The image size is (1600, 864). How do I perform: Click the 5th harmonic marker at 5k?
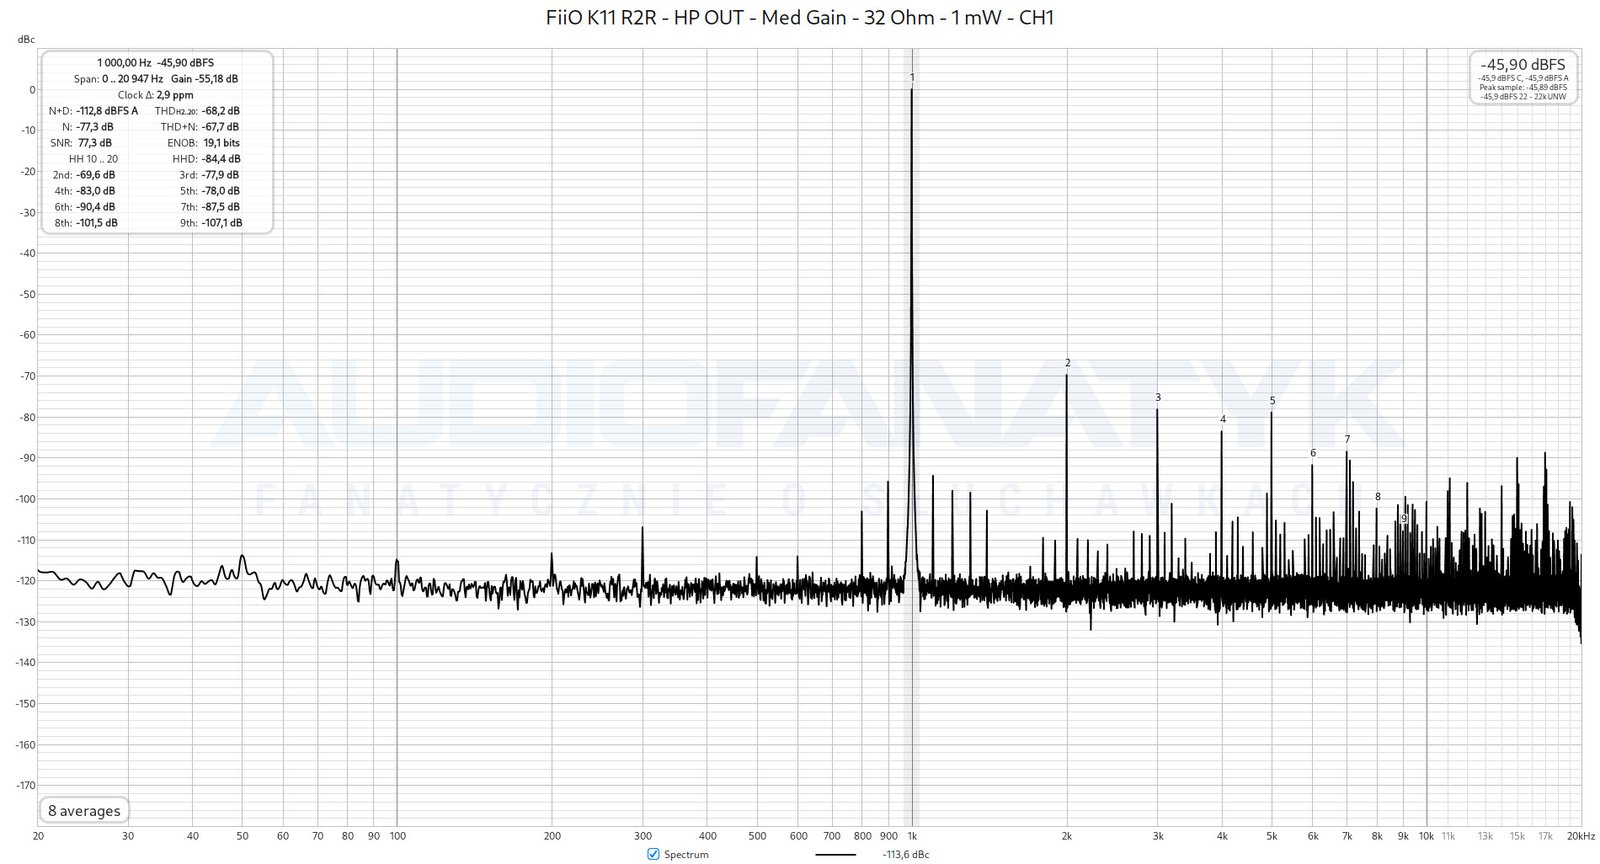(x=1272, y=401)
